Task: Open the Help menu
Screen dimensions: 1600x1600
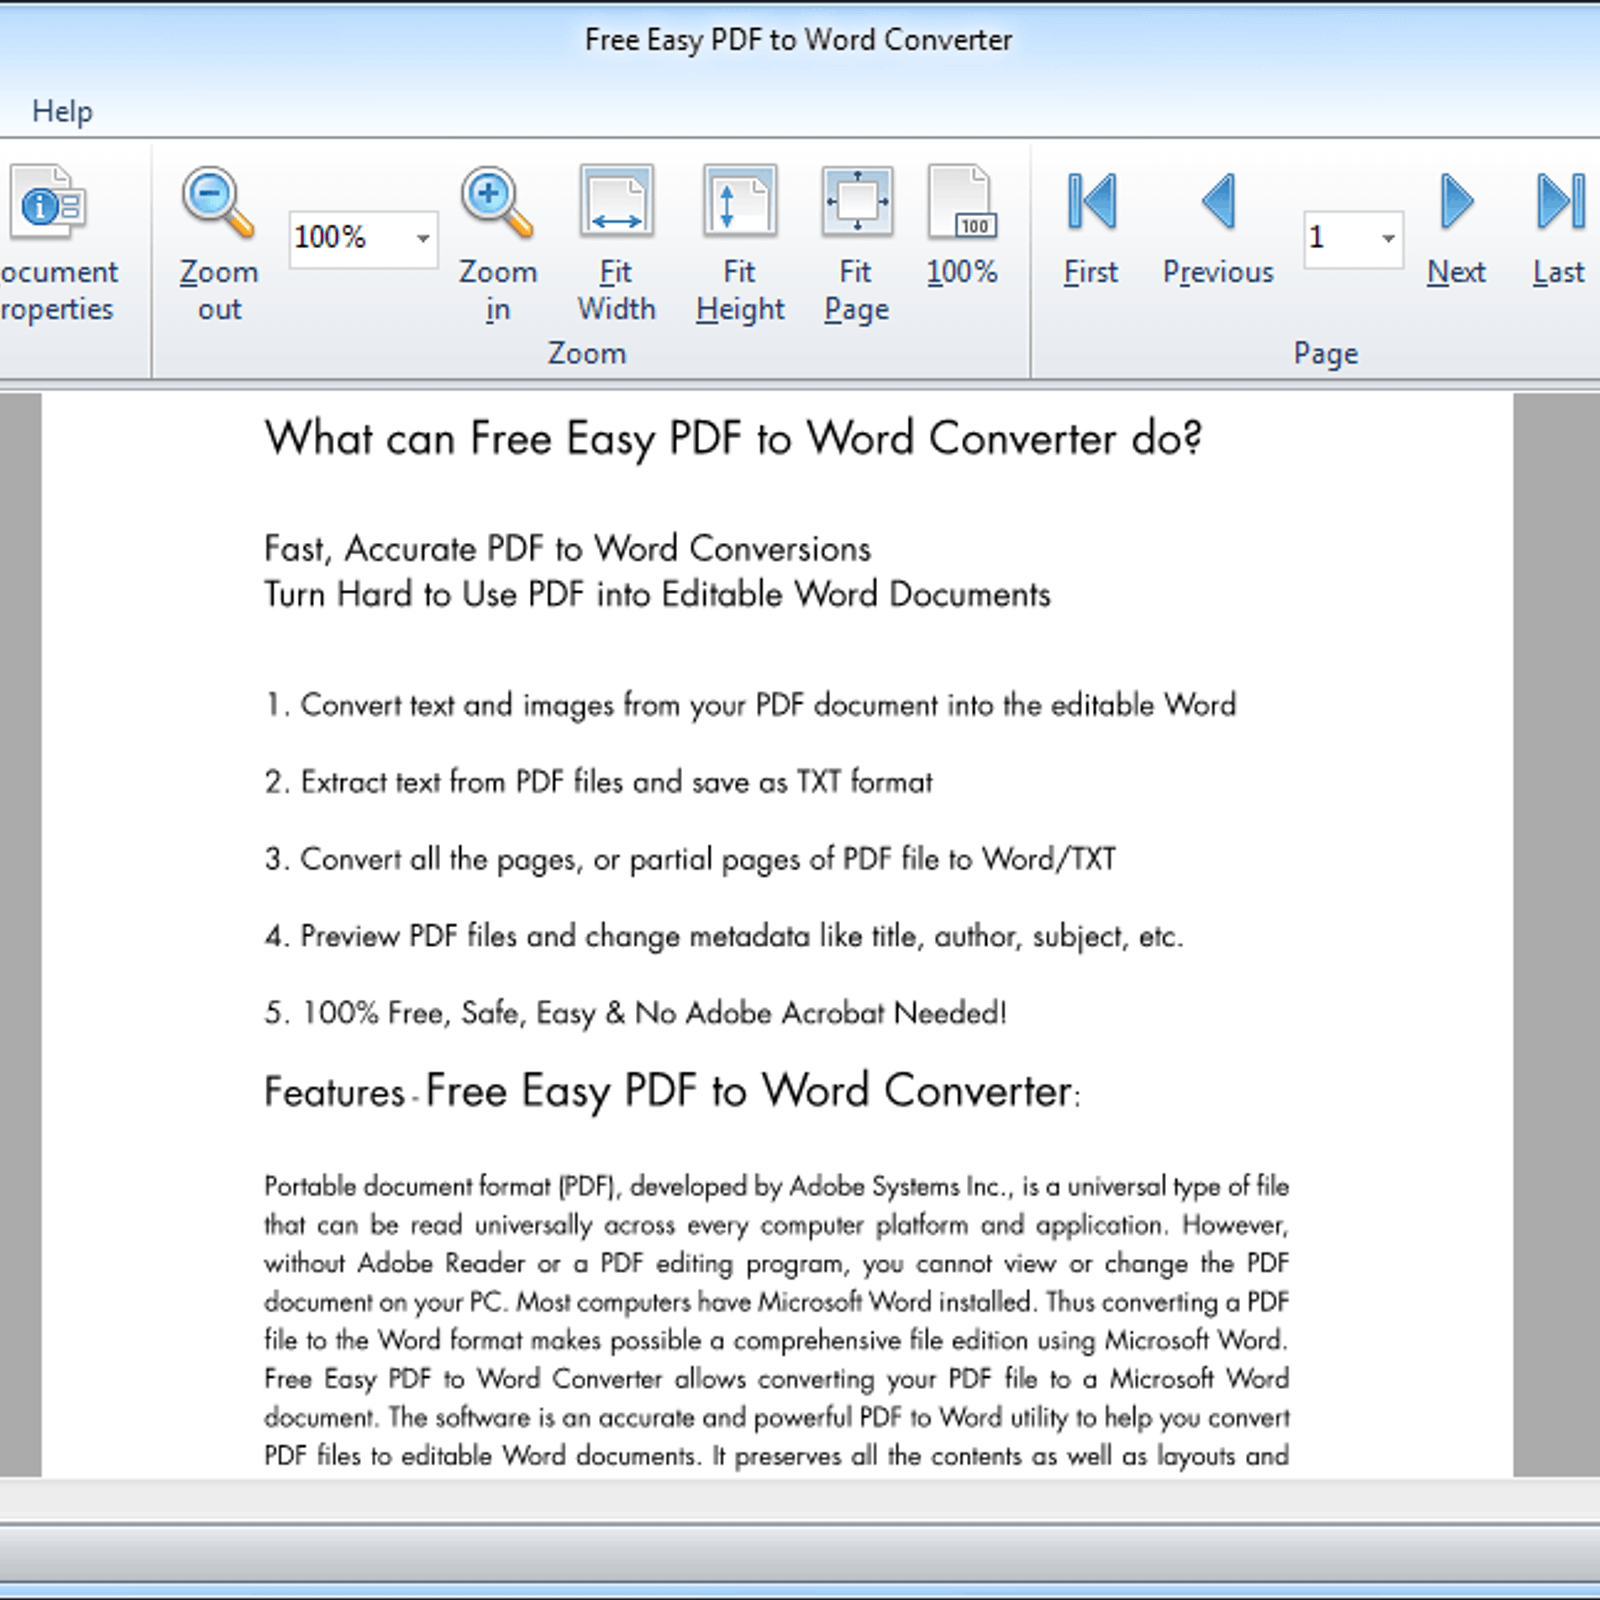Action: (62, 110)
